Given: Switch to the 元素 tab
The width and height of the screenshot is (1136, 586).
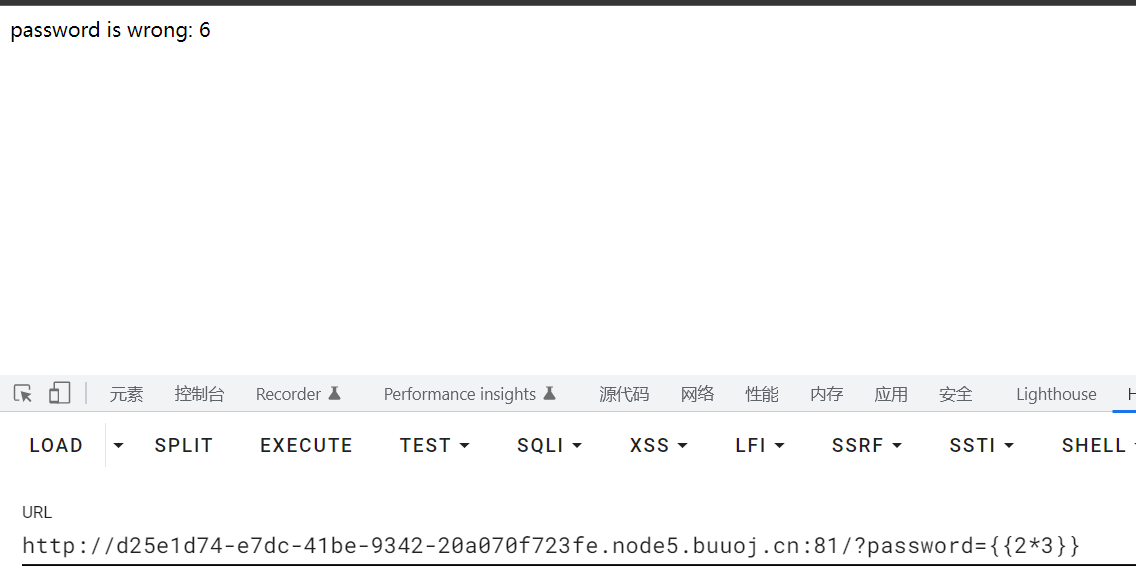Looking at the screenshot, I should 126,393.
